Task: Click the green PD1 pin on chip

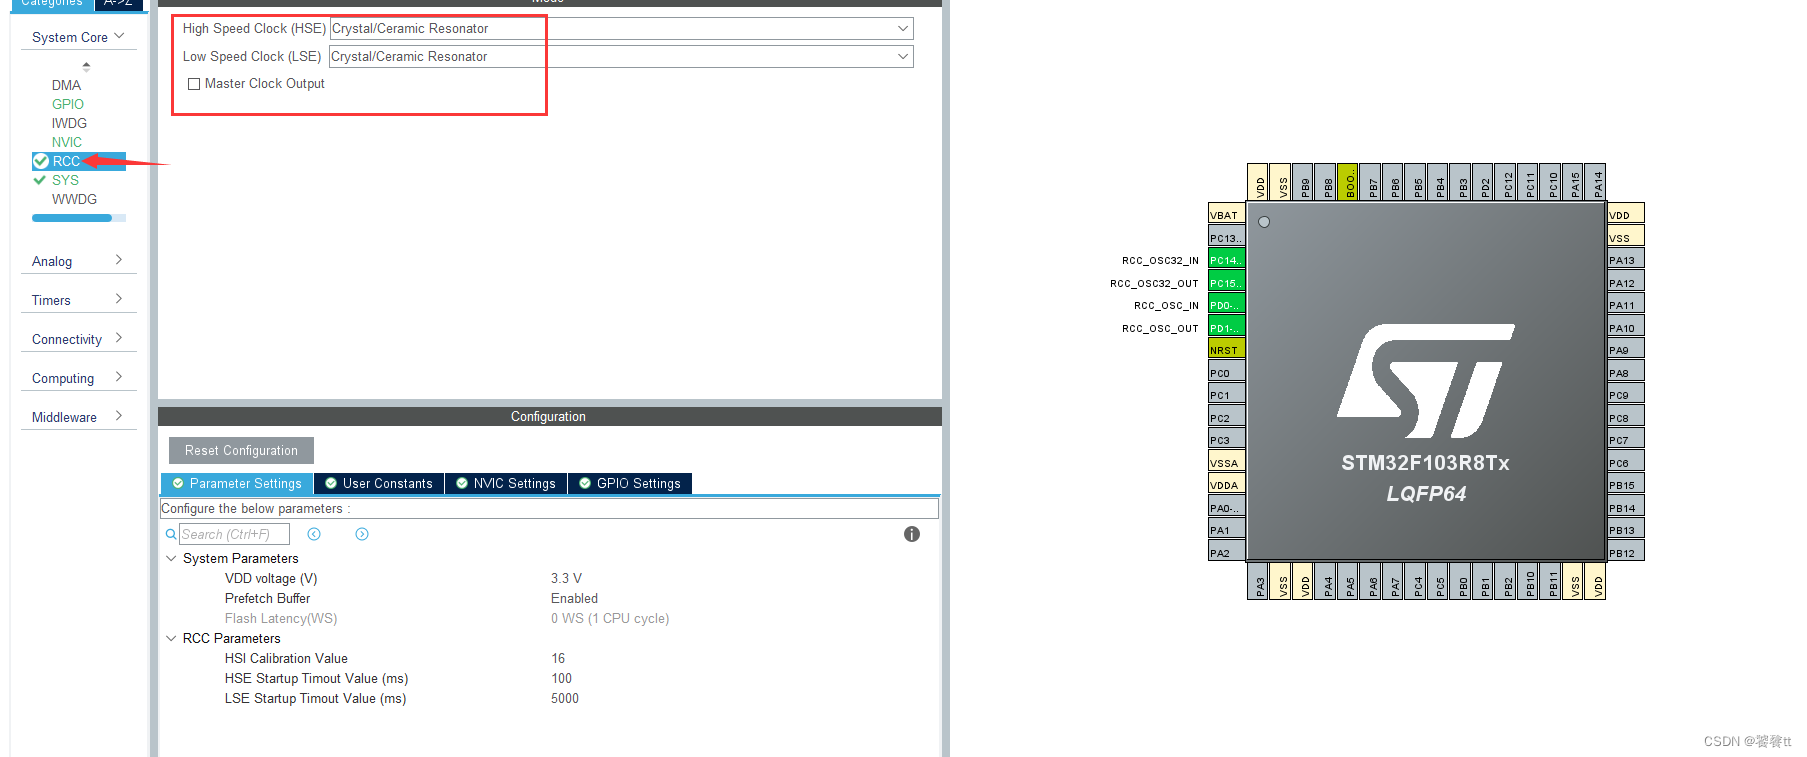Action: coord(1227,328)
